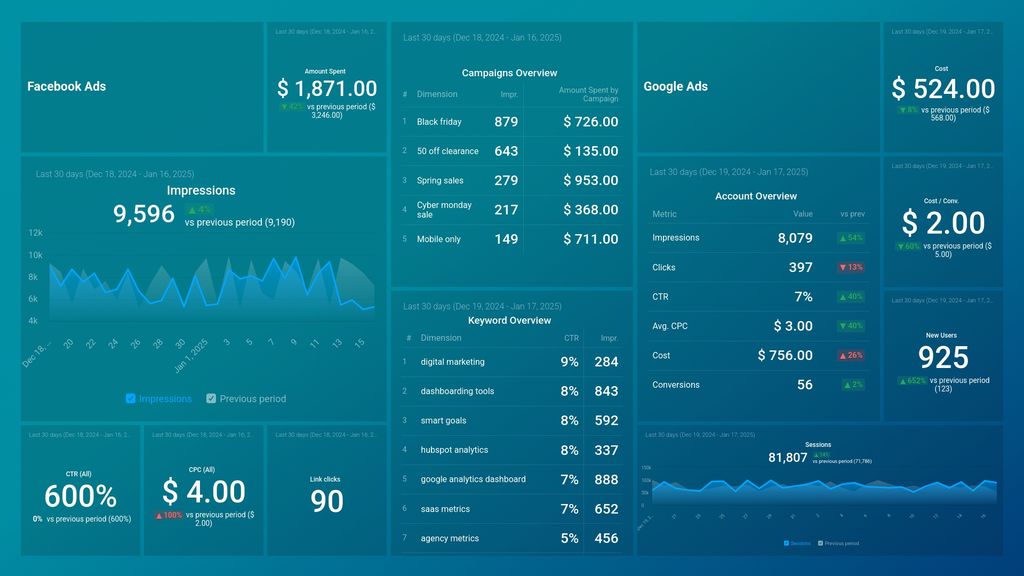Viewport: 1024px width, 576px height.
Task: Click the Clicks metric row value 397
Action: pos(800,267)
